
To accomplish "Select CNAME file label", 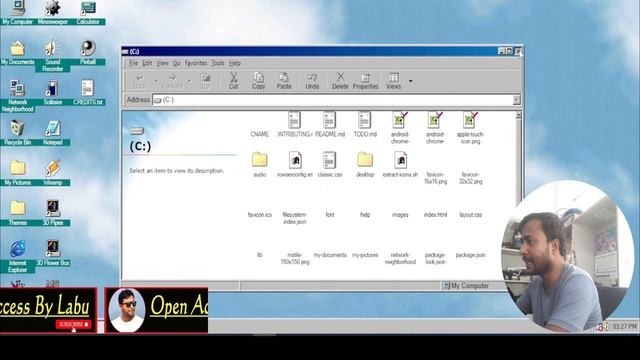I will 260,134.
